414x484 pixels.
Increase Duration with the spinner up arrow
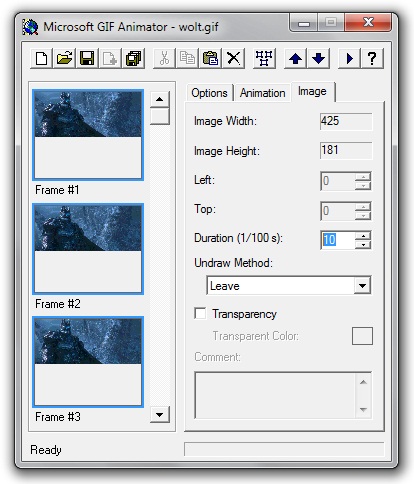(x=363, y=236)
